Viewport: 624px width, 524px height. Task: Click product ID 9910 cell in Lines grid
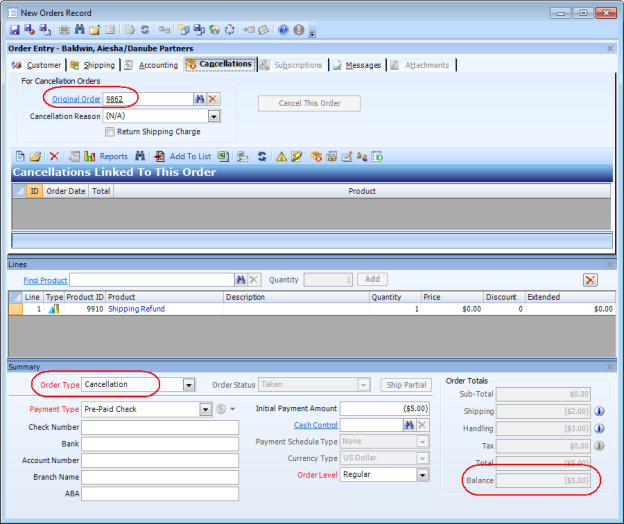click(x=84, y=309)
